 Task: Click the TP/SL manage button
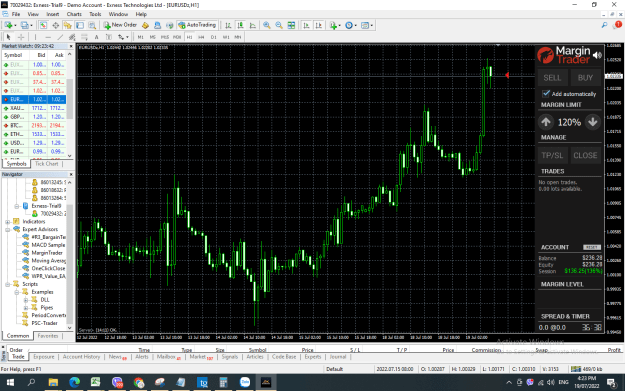[552, 155]
